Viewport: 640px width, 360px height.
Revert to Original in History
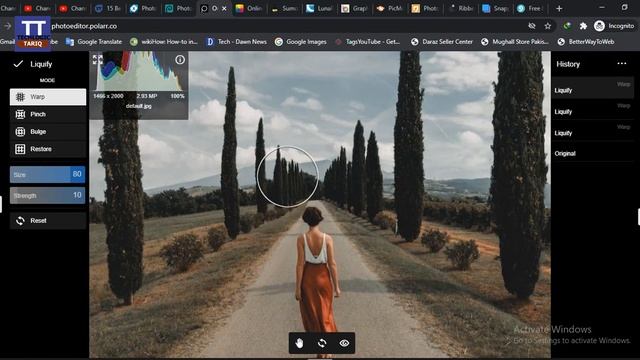coord(593,153)
